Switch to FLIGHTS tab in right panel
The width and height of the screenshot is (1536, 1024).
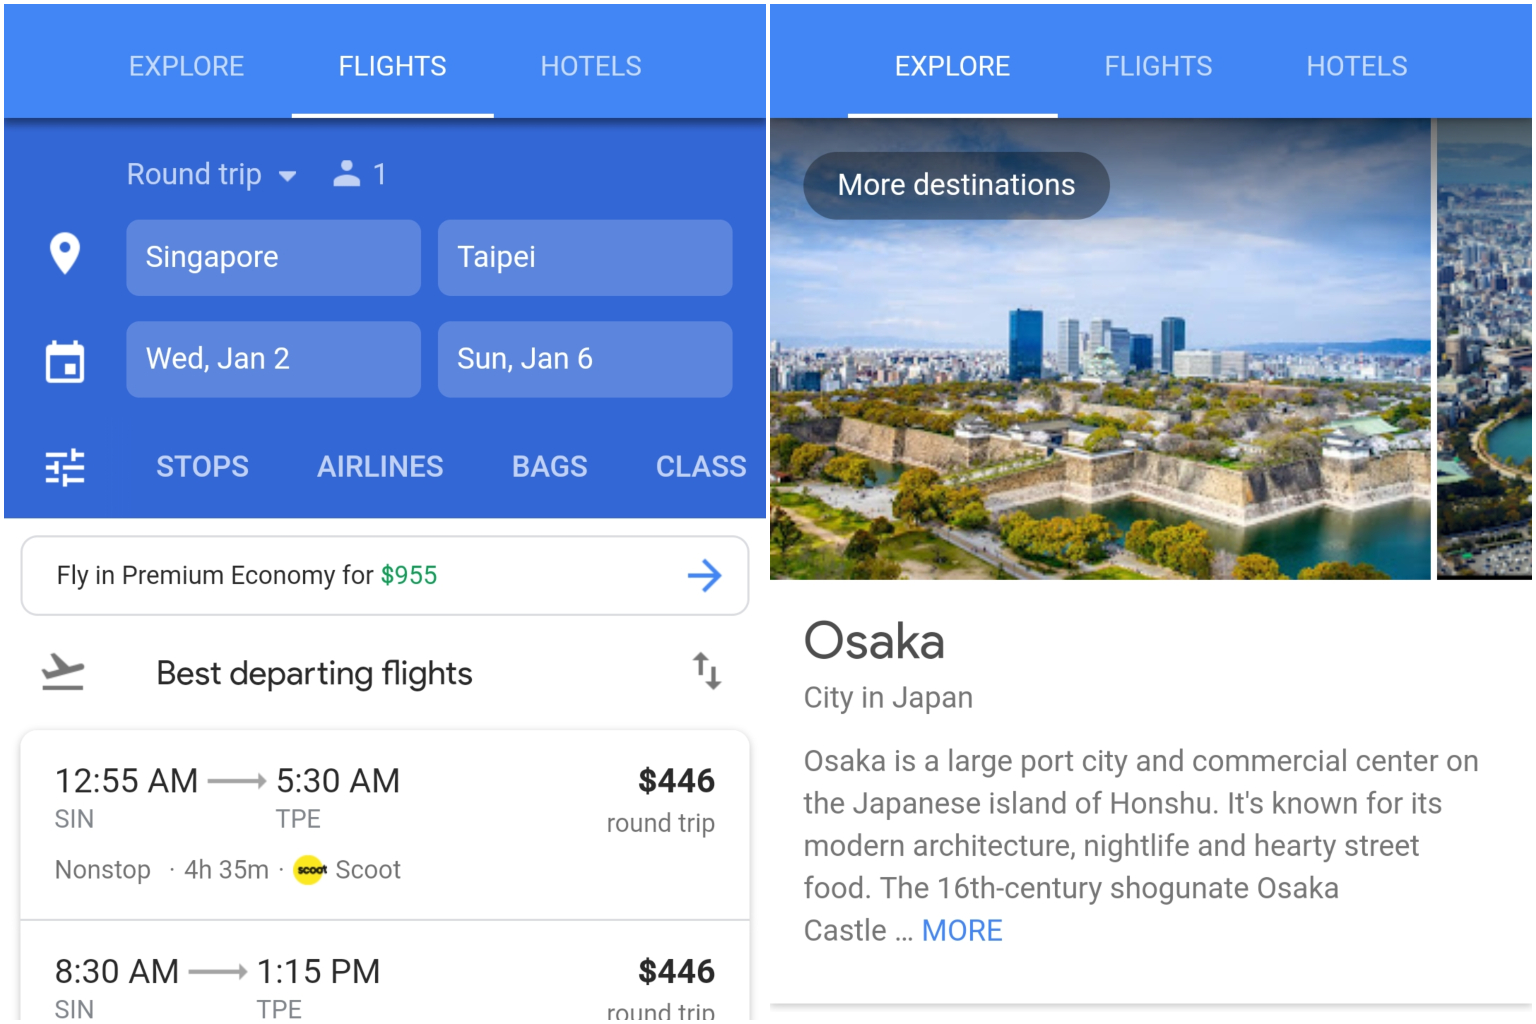(x=1158, y=67)
